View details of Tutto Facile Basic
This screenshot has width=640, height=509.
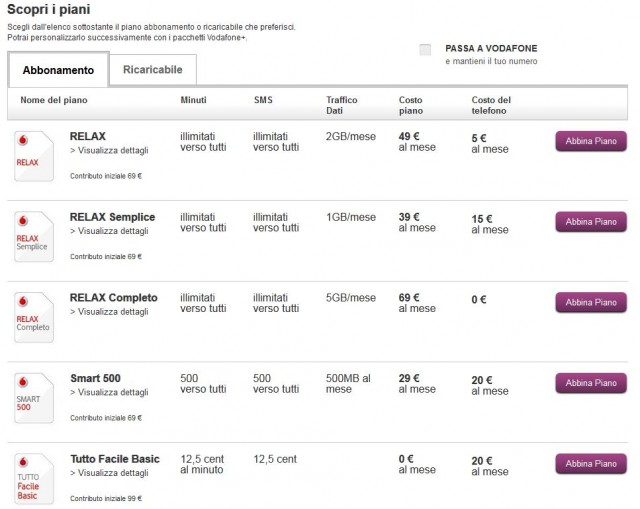(x=109, y=473)
